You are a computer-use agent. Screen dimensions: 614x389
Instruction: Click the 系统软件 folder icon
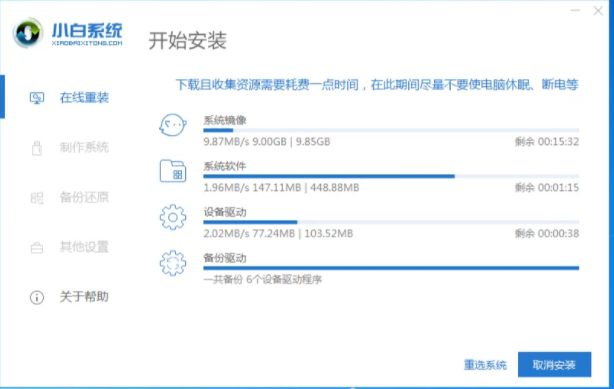tap(173, 171)
